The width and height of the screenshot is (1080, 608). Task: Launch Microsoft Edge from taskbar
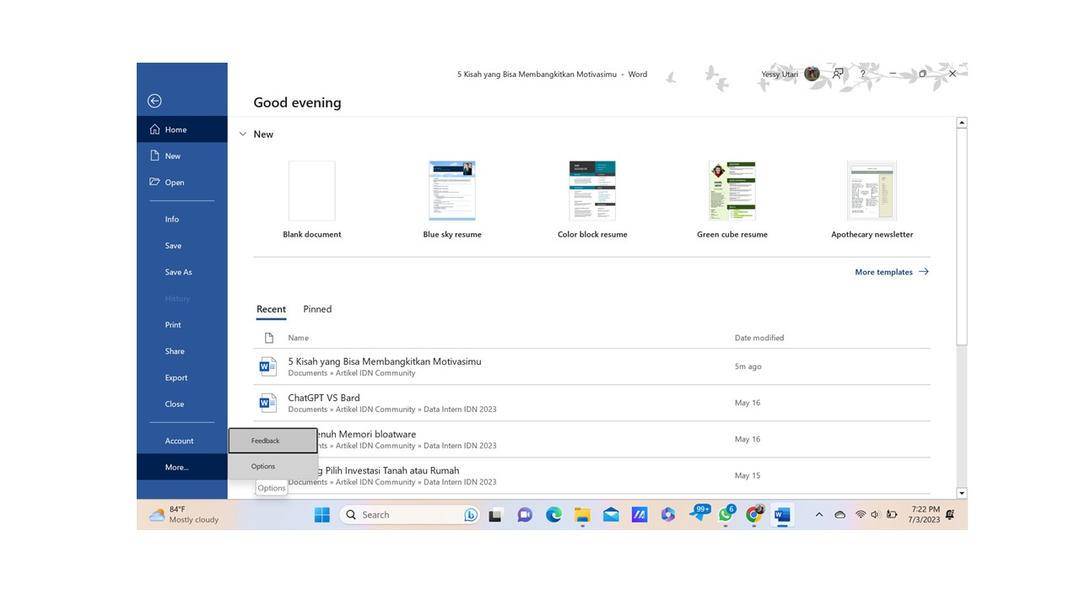pyautogui.click(x=553, y=515)
